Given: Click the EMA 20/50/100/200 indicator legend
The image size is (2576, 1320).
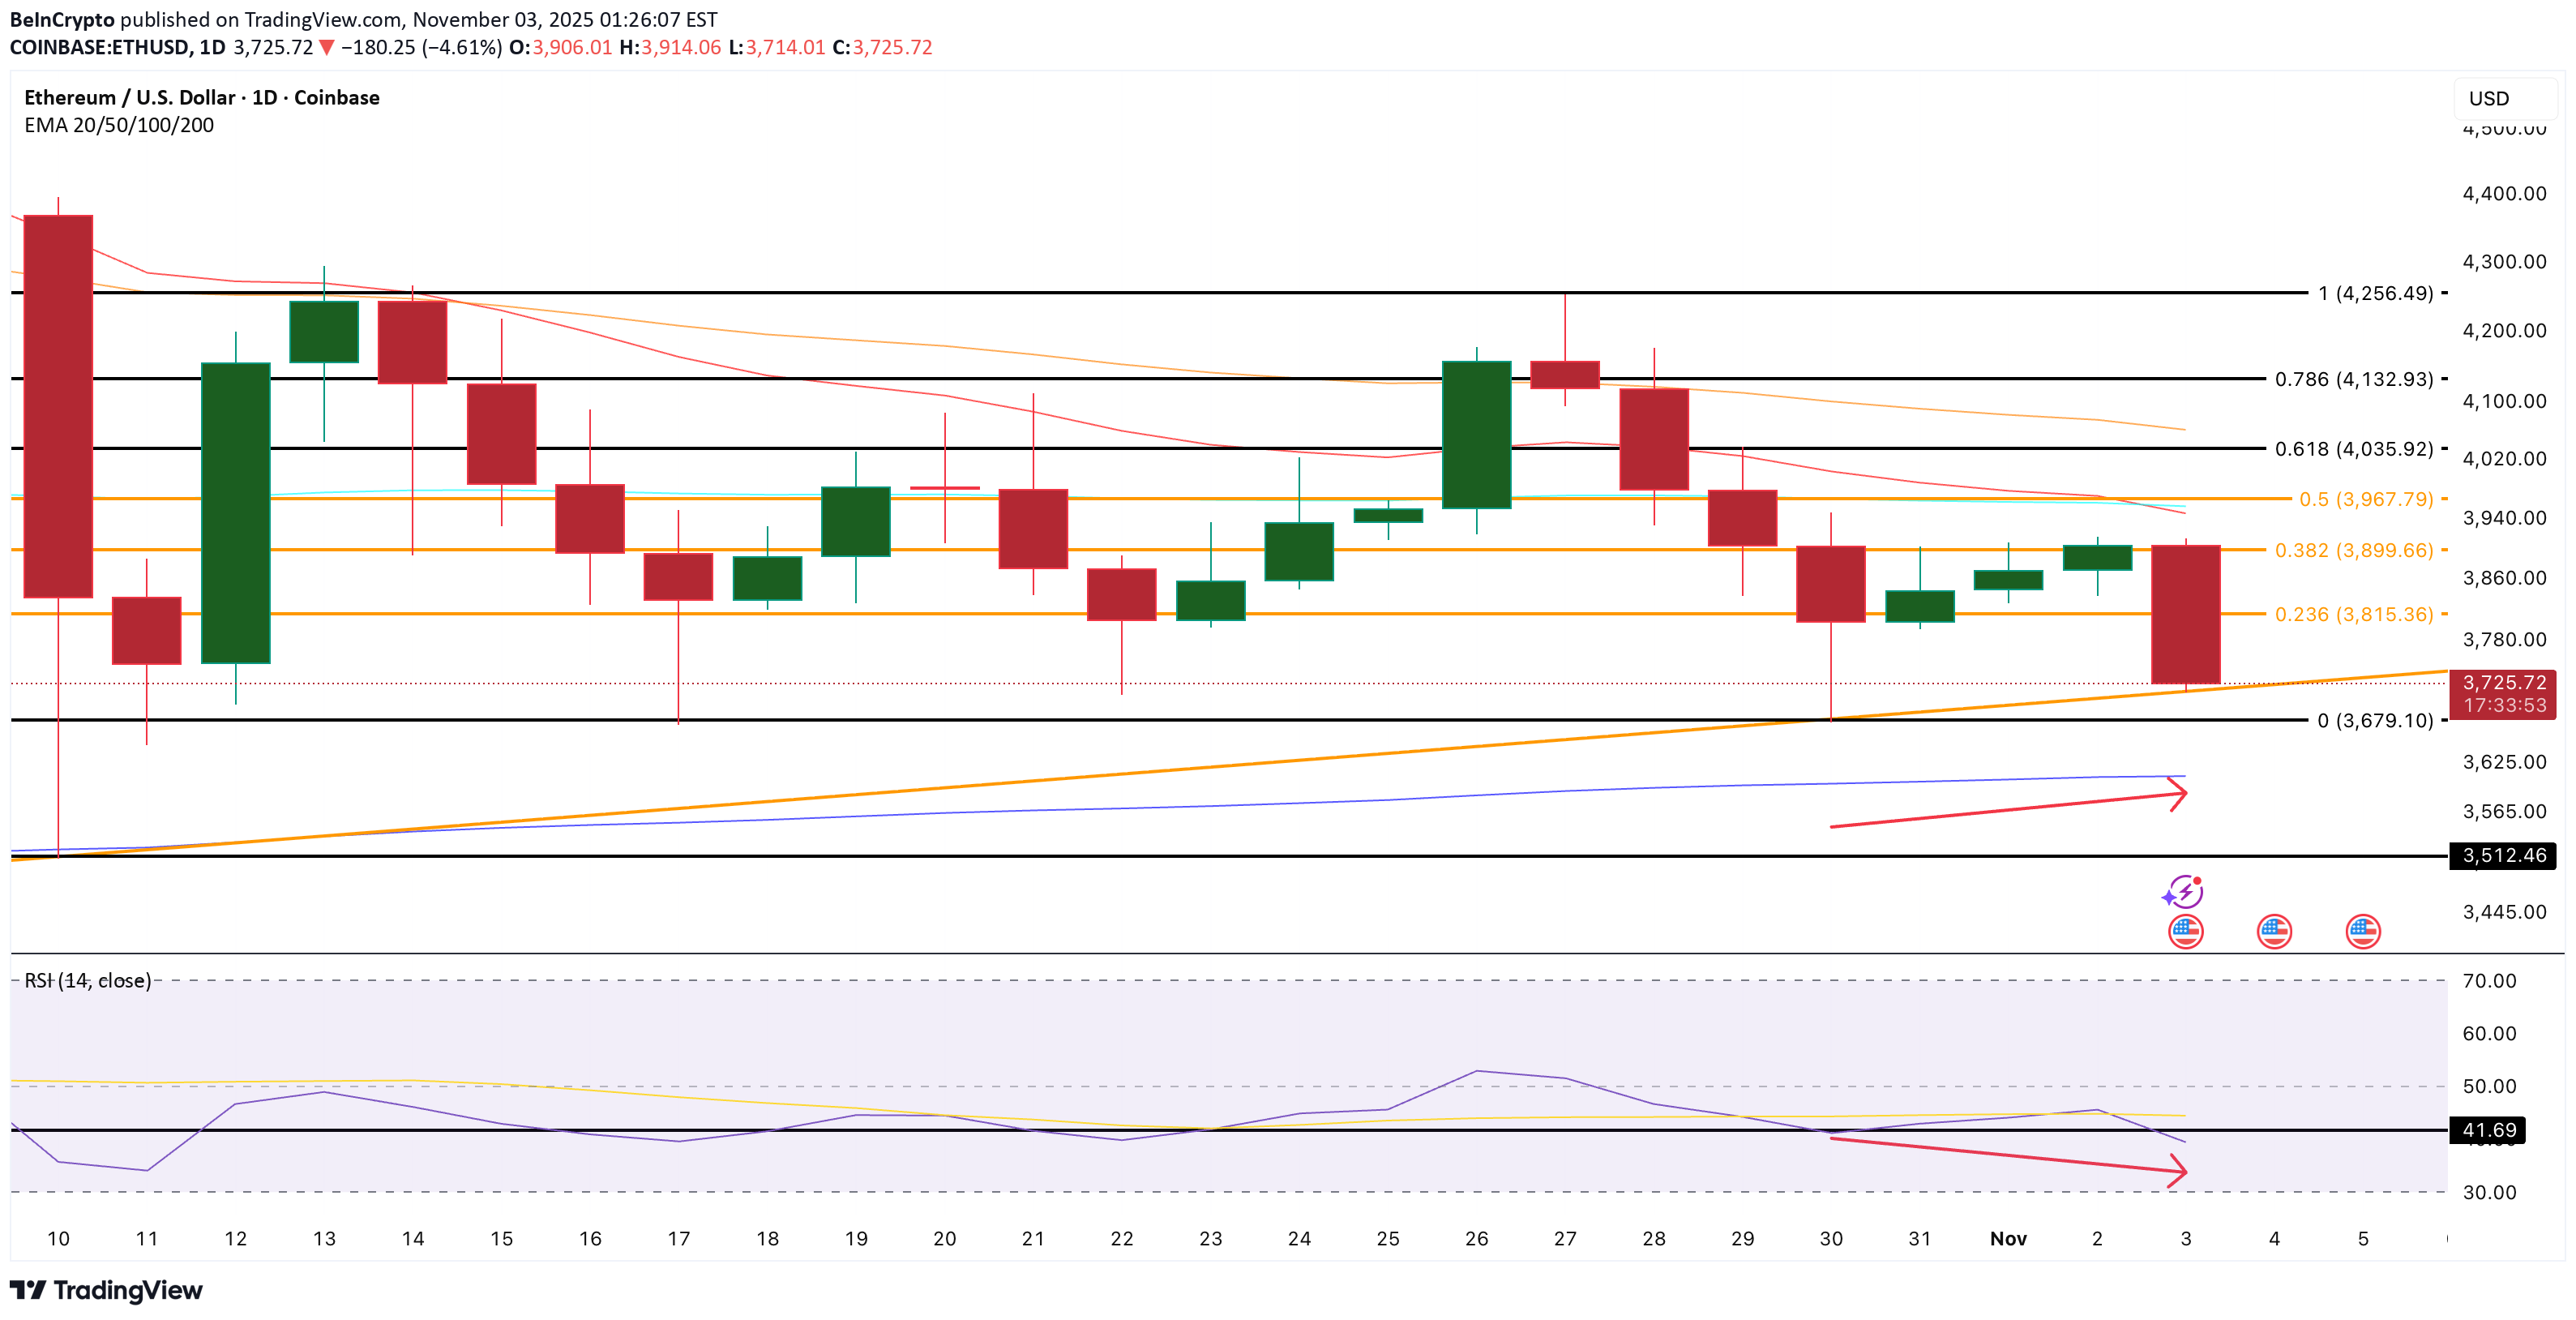Looking at the screenshot, I should coord(119,125).
